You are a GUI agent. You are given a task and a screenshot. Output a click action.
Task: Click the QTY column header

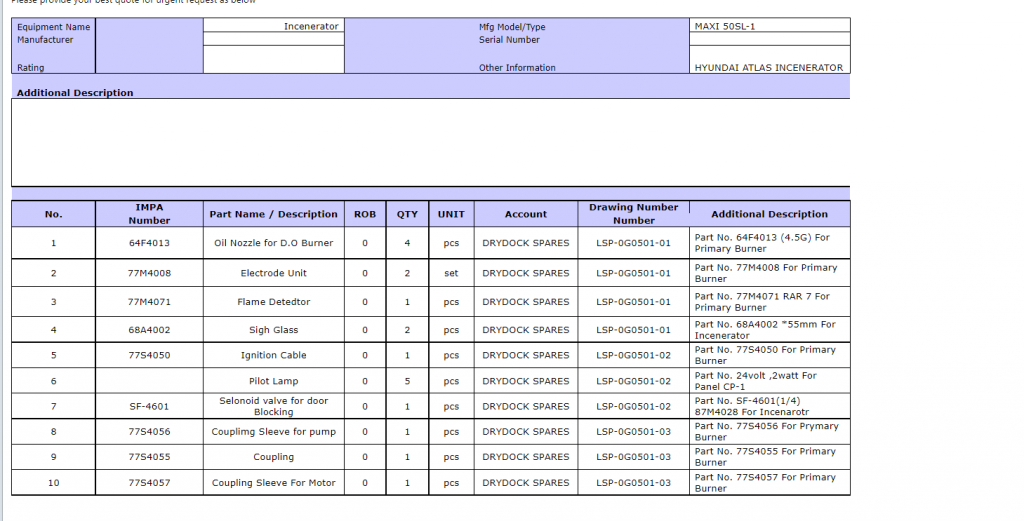click(407, 214)
